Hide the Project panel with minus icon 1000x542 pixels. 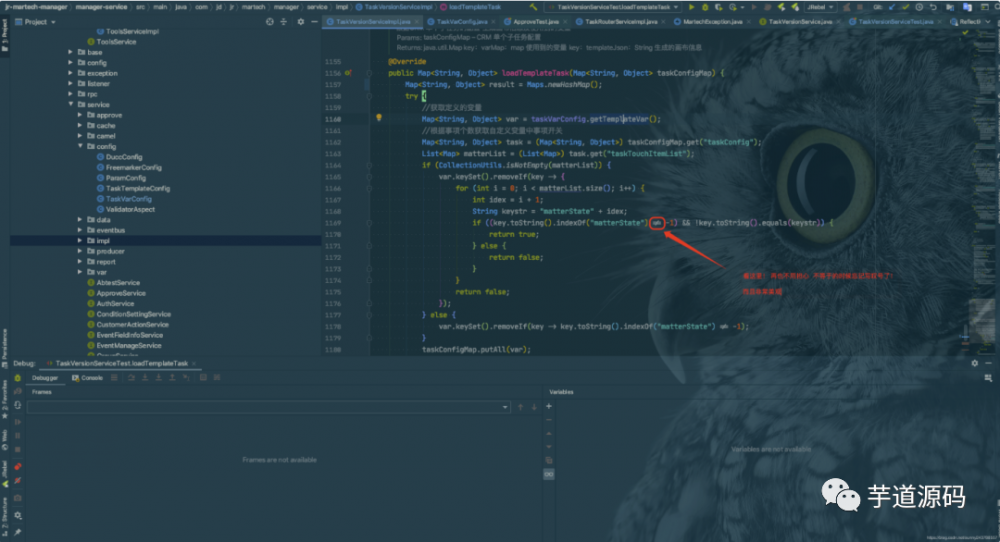(x=314, y=22)
